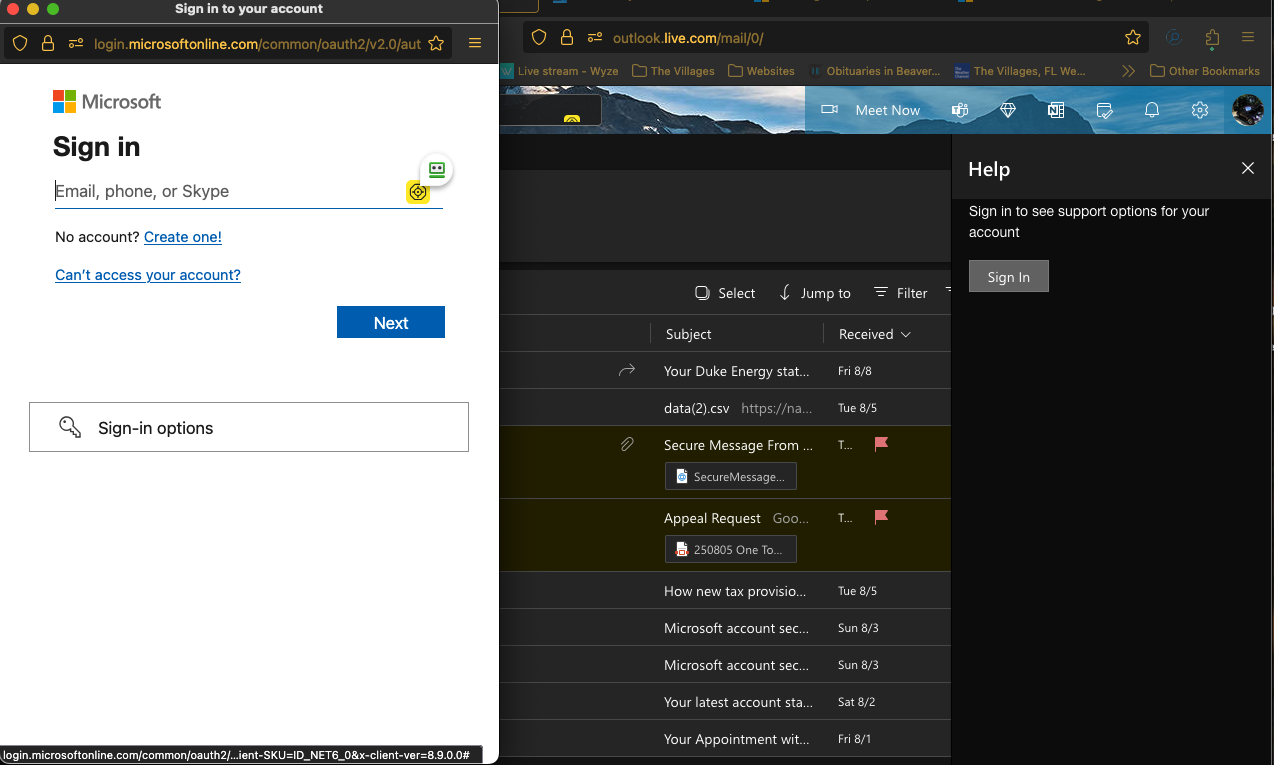
Task: Toggle flag on Secure Message From email
Action: tap(881, 444)
